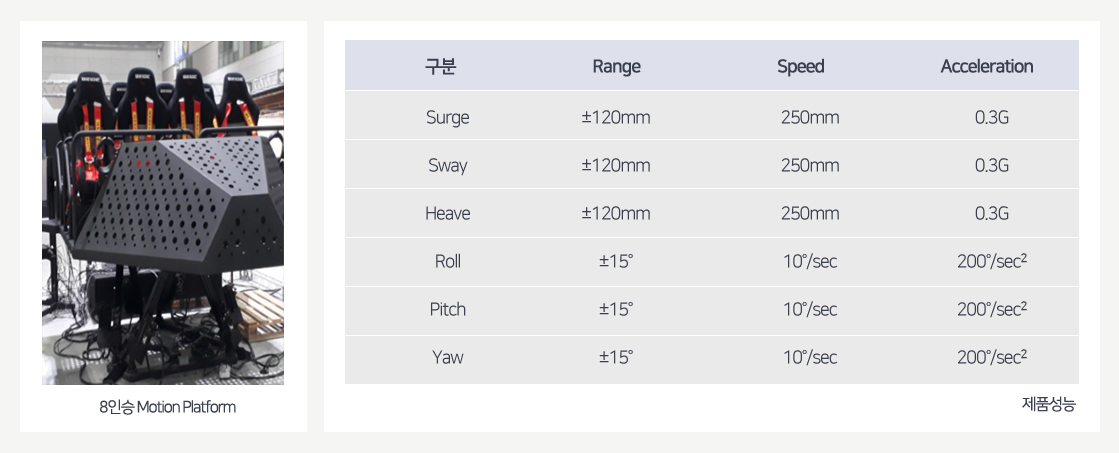
Task: Click the Heave acceleration value 0.3G
Action: tap(992, 213)
